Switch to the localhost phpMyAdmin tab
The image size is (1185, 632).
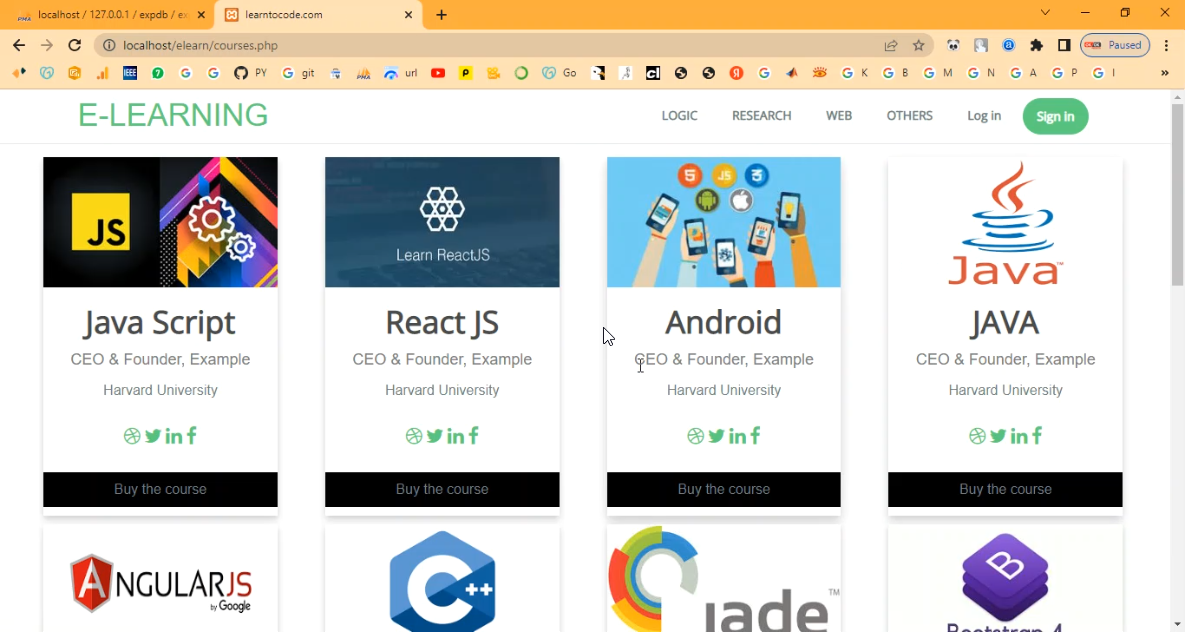(x=110, y=14)
